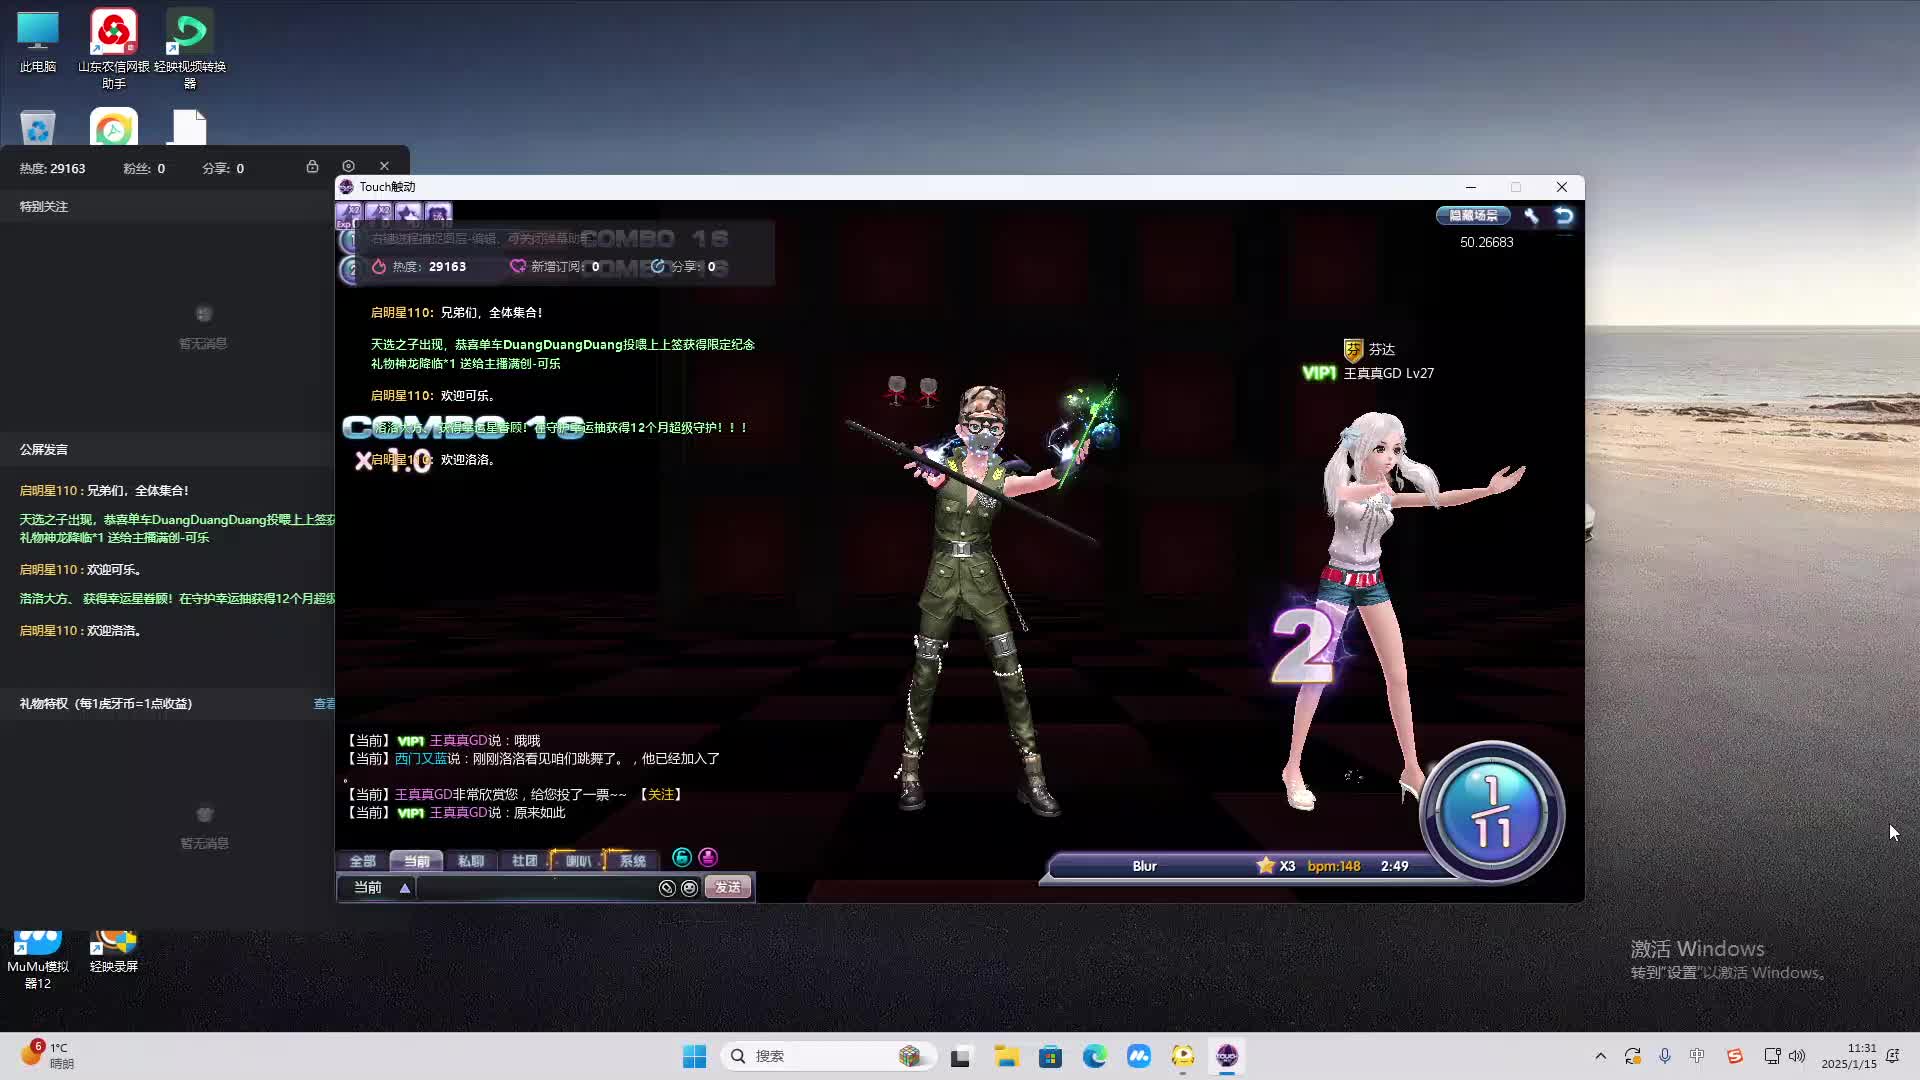Screen dimensions: 1920x1080
Task: Toggle the 隐藏场景 hide scene button
Action: (1473, 215)
